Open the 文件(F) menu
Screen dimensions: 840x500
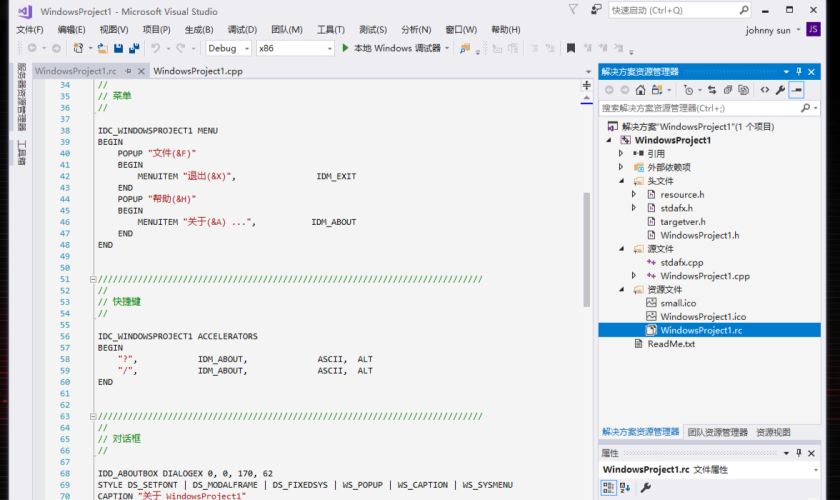pos(29,29)
